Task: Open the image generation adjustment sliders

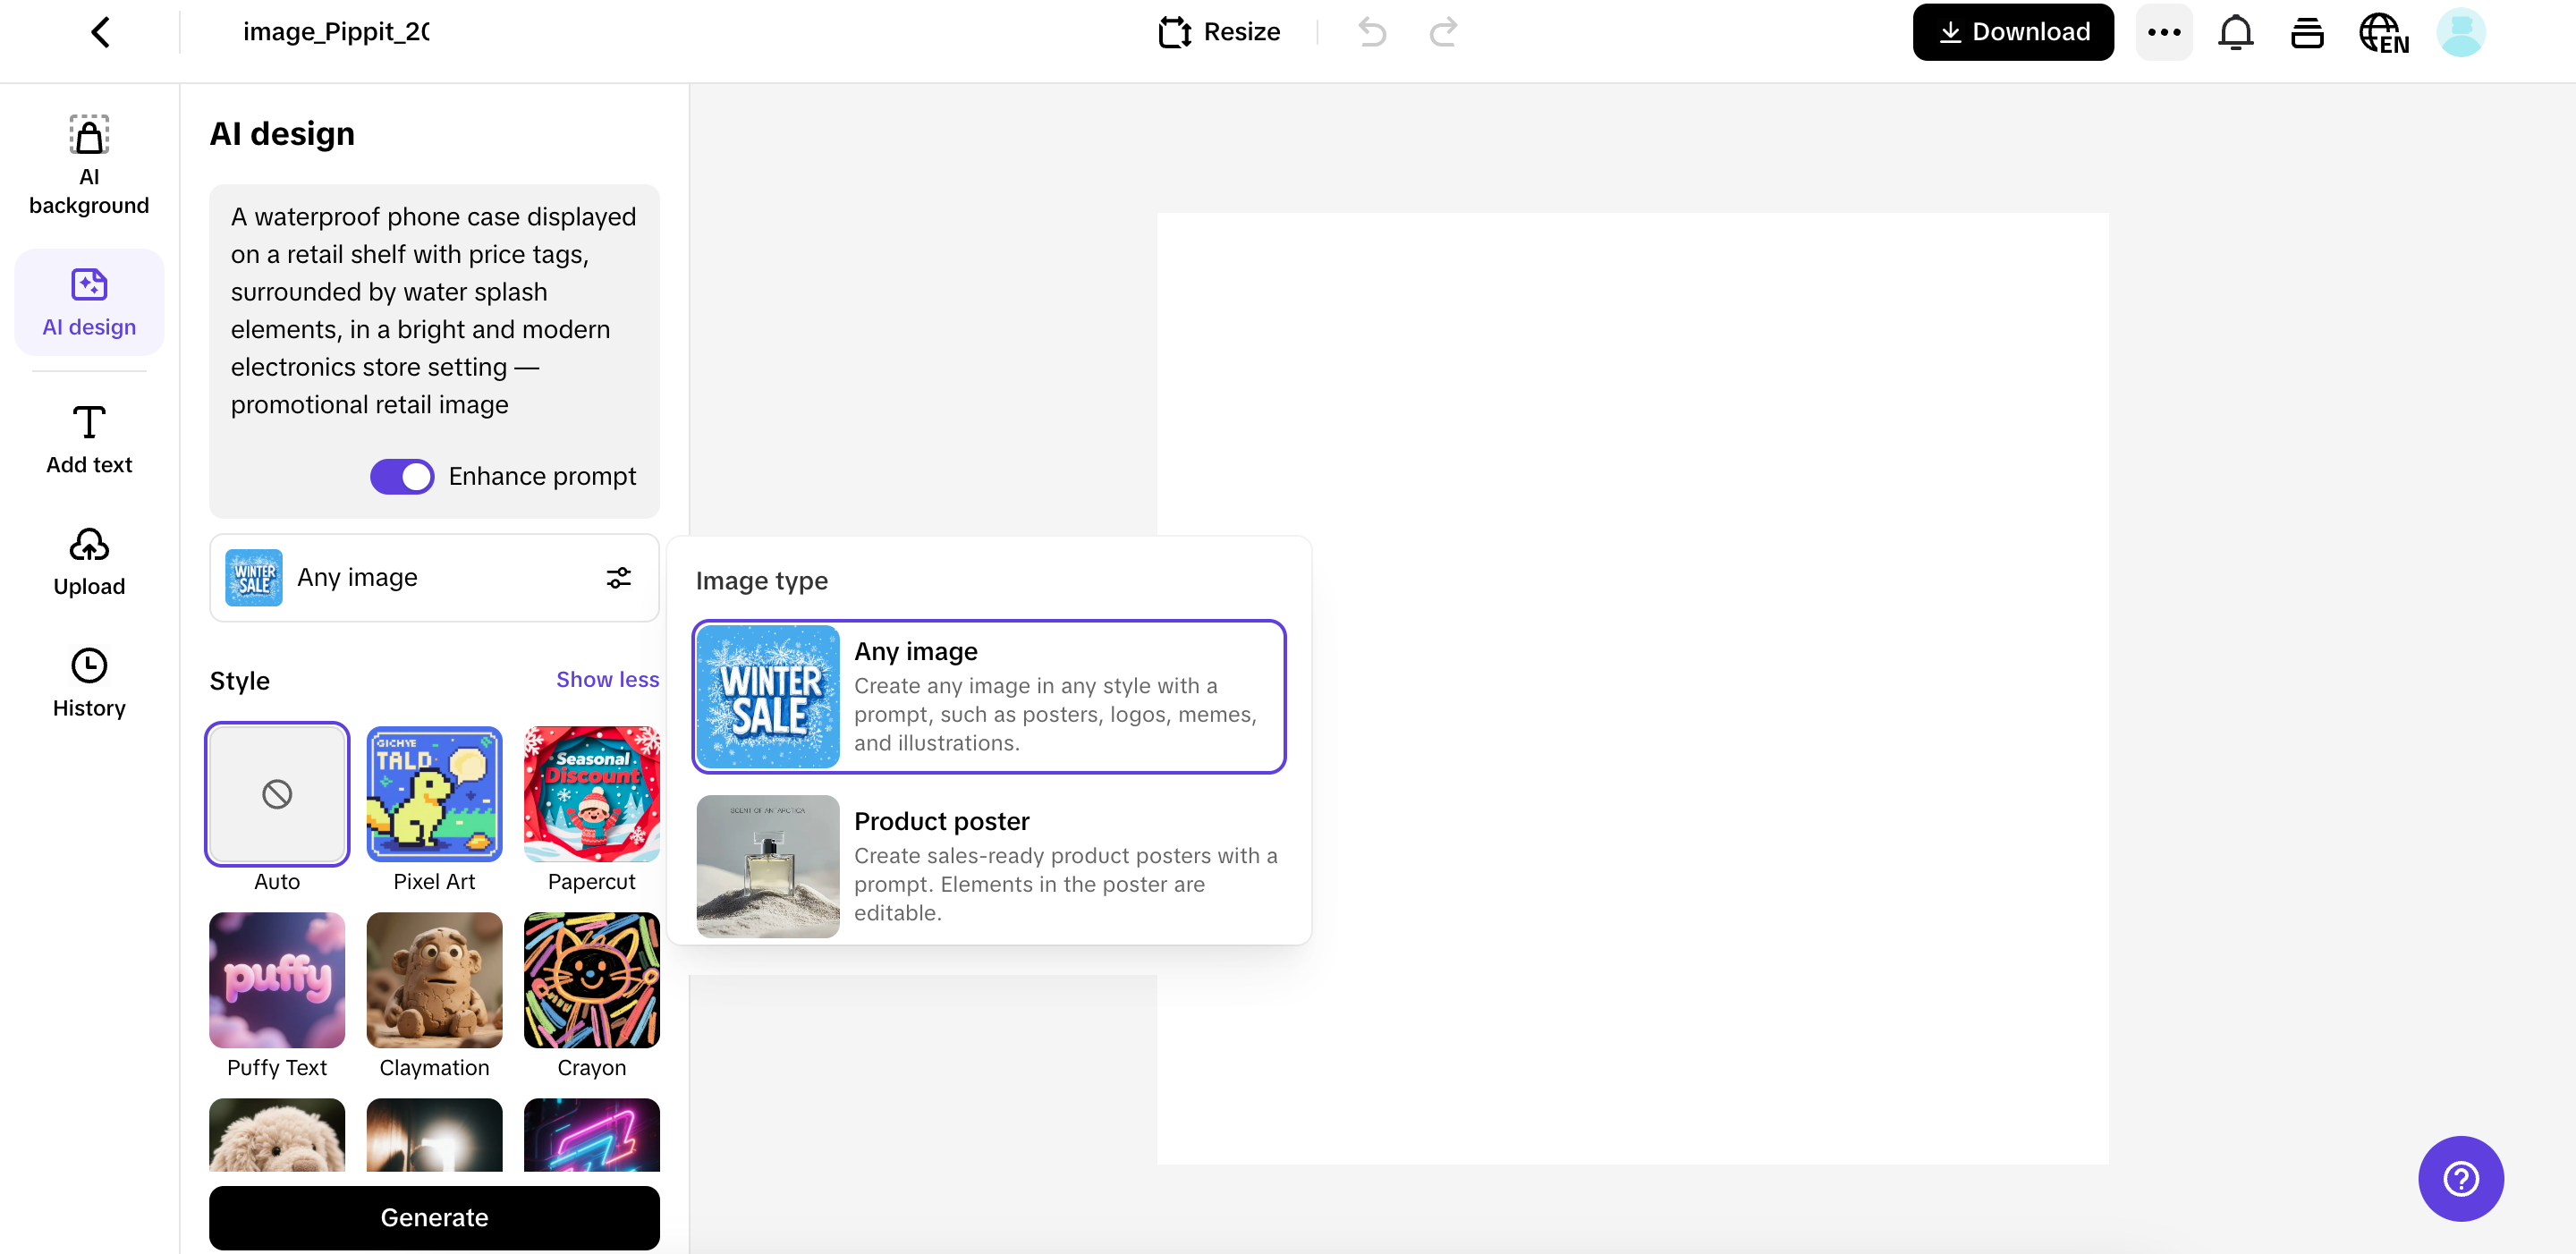Action: [618, 577]
